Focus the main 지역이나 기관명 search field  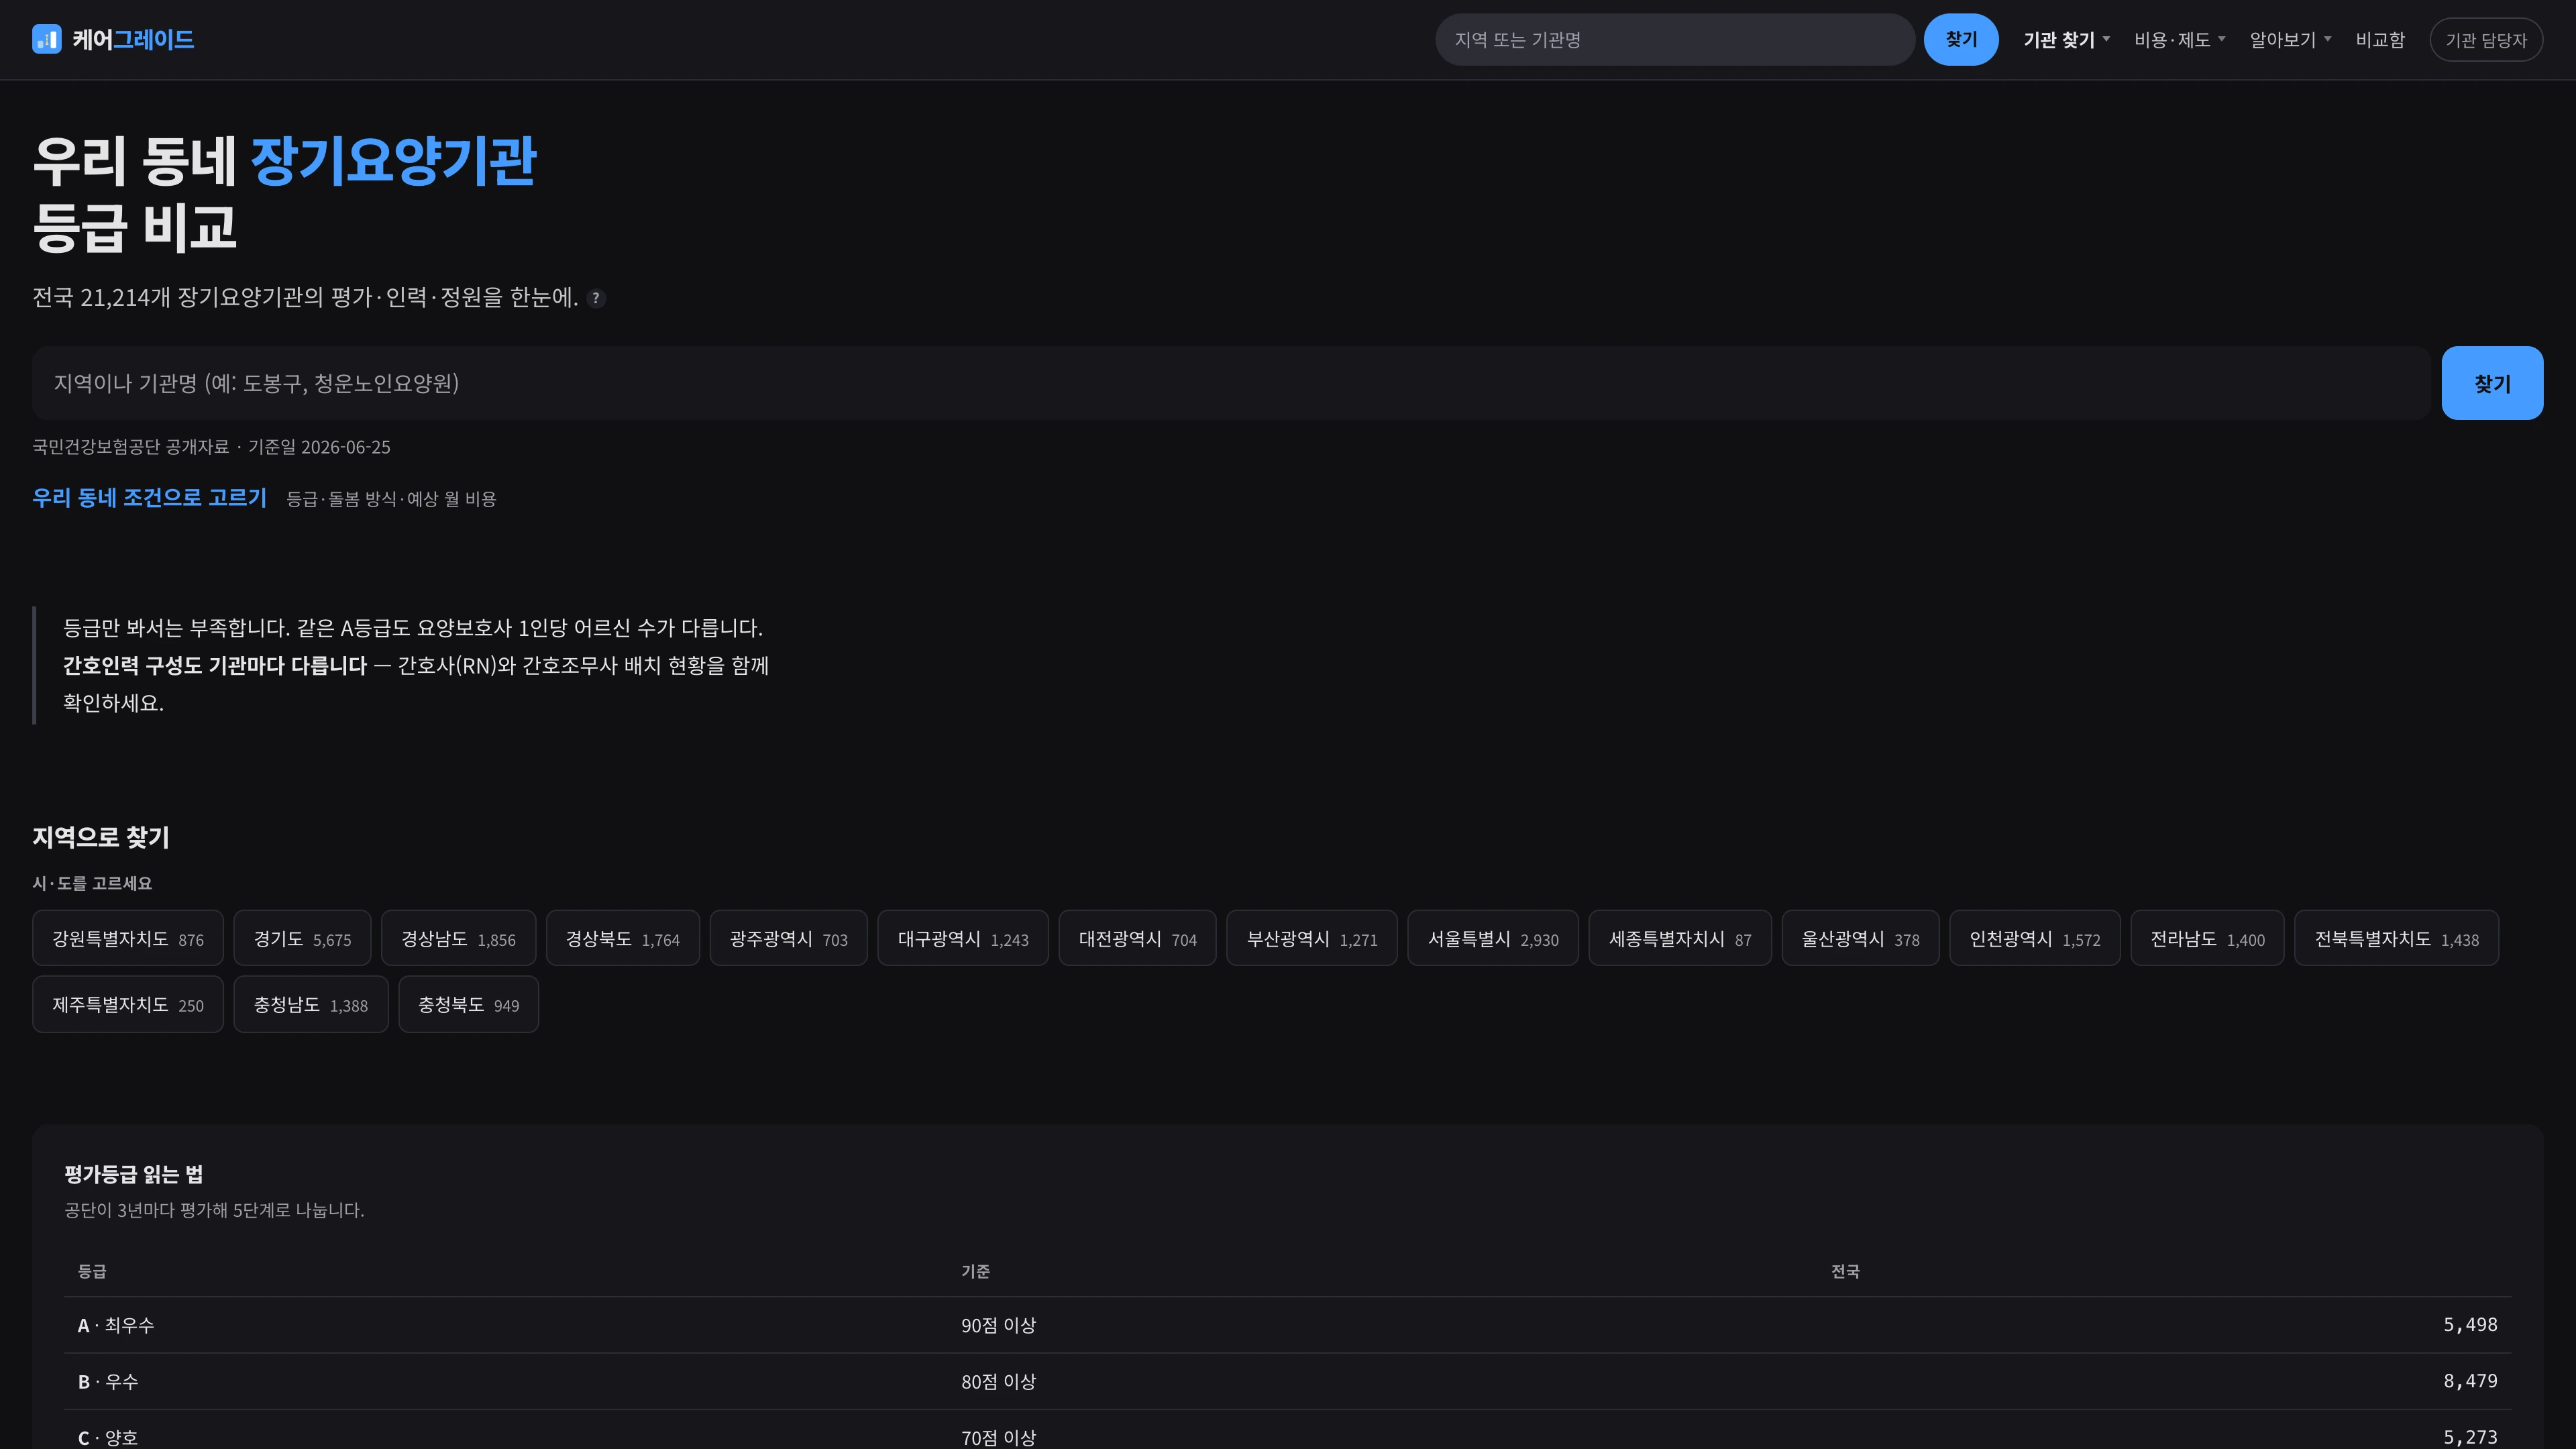1231,383
